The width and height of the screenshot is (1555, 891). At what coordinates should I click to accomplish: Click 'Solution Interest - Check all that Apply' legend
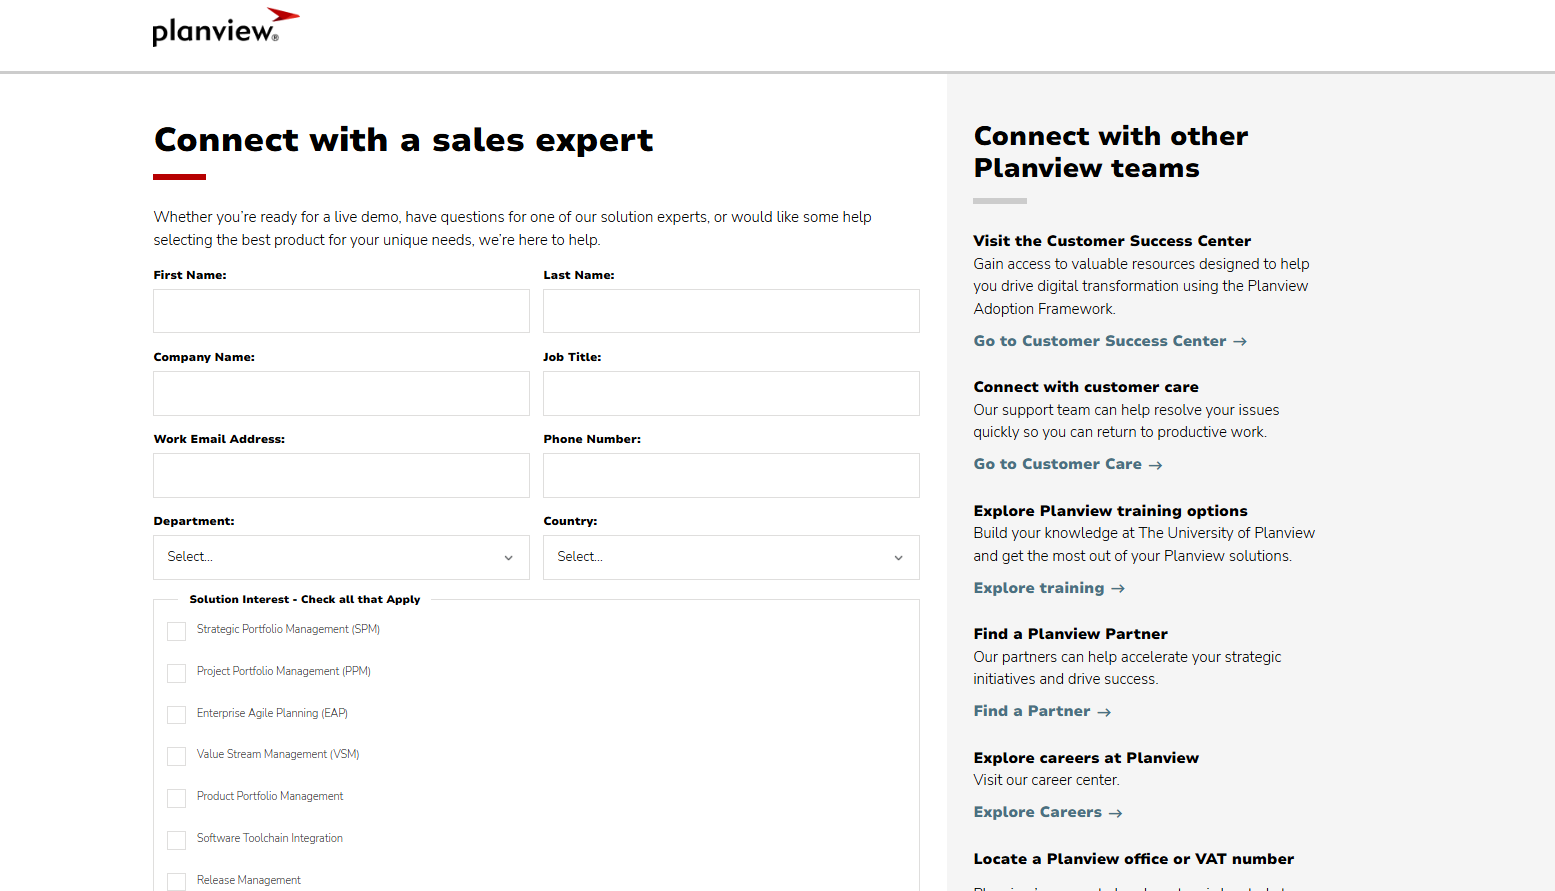click(x=305, y=600)
